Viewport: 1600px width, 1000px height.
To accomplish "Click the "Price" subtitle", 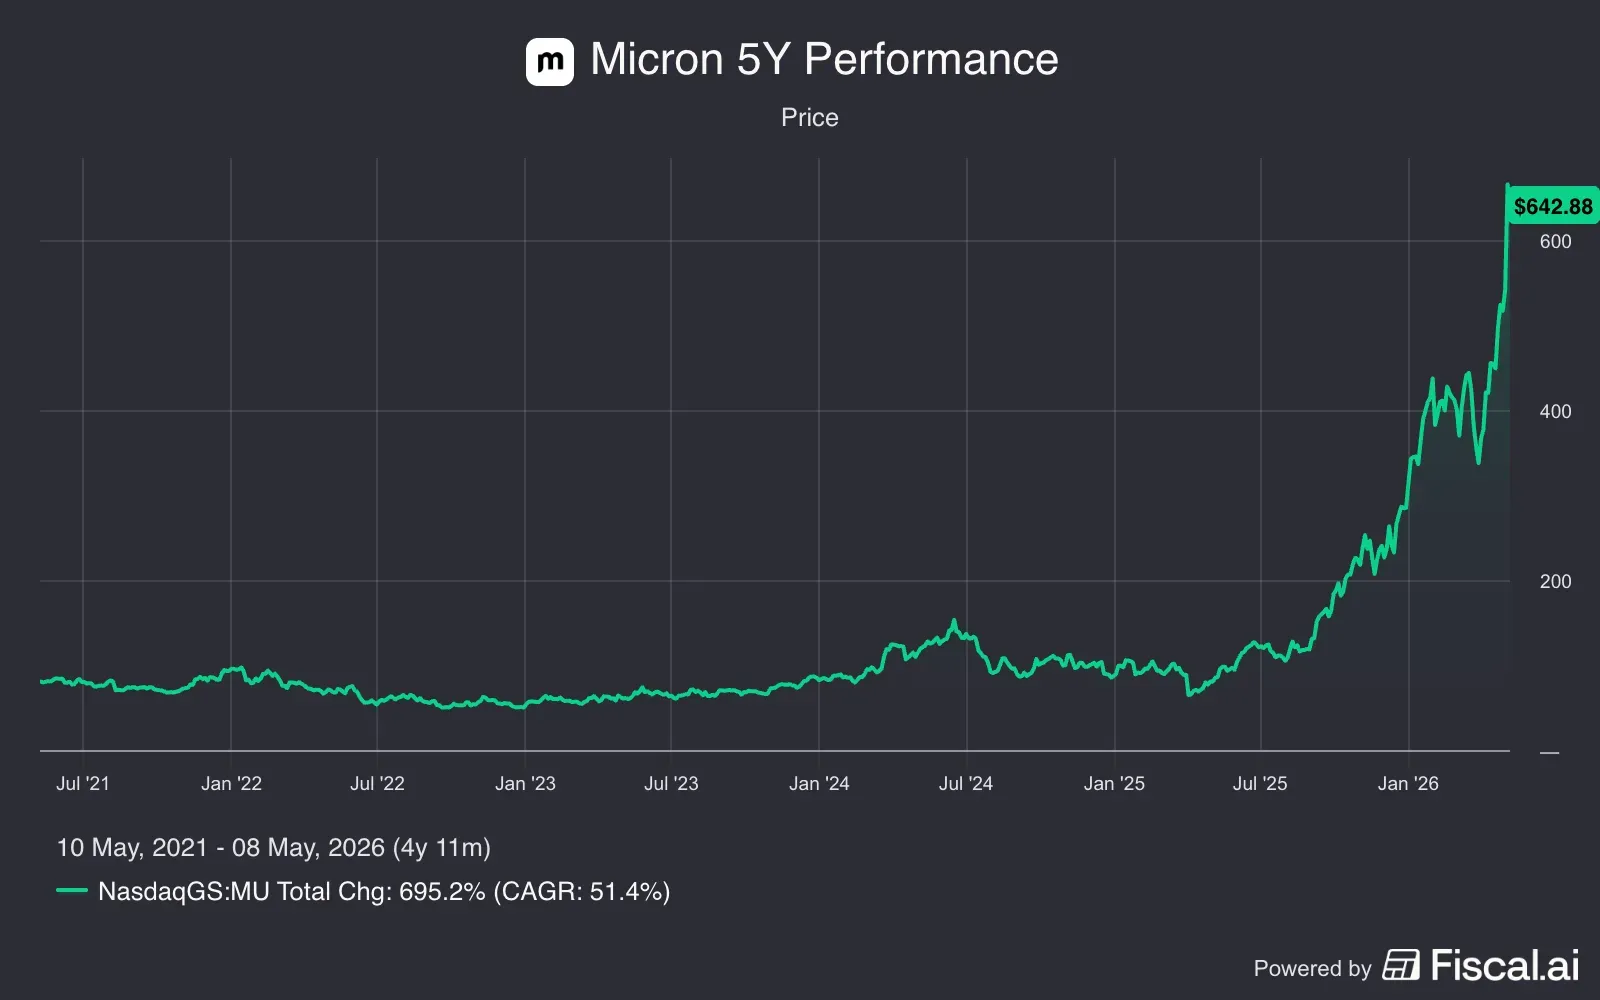I will [x=810, y=117].
